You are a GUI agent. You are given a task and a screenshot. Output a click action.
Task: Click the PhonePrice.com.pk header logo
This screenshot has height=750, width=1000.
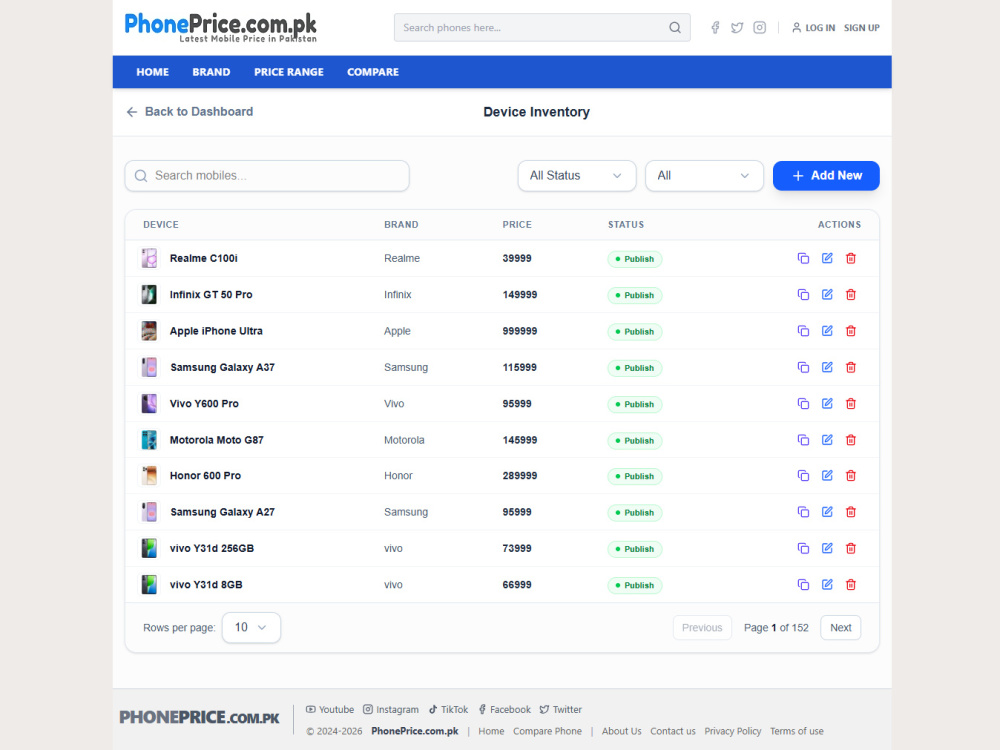[x=220, y=27]
